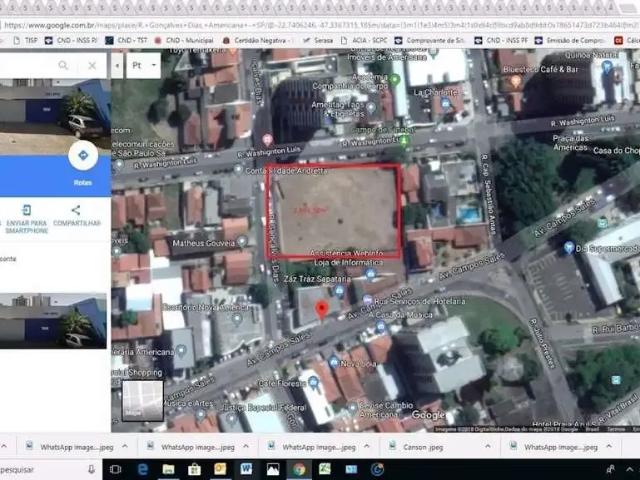
Task: Open the Photos app from the taskbar
Action: (272, 469)
